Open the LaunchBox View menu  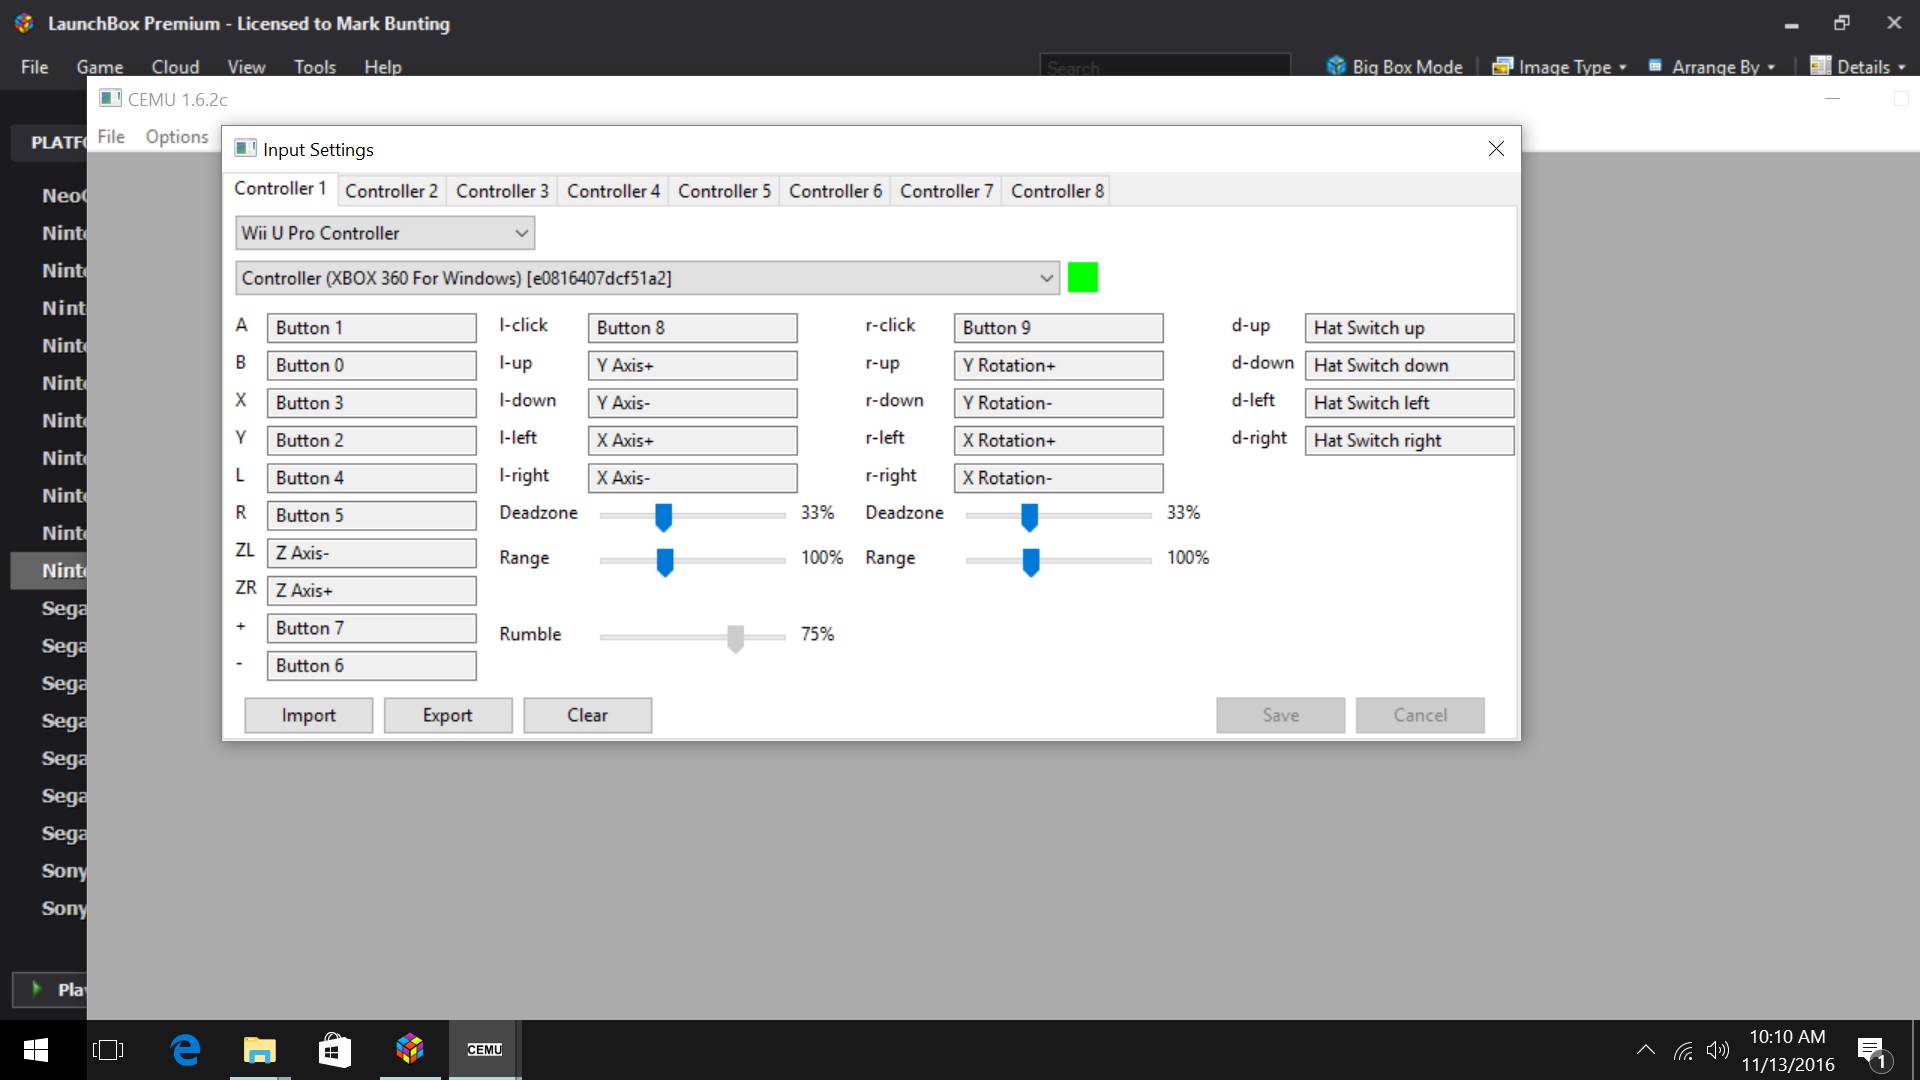coord(246,67)
